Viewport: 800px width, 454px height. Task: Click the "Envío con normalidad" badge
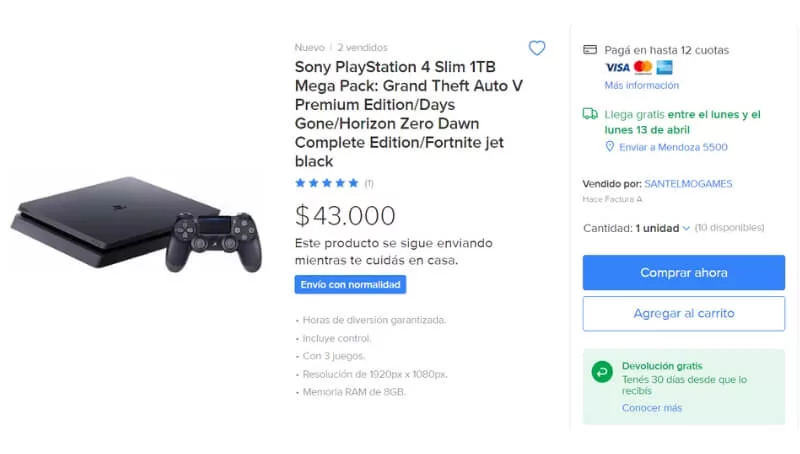pos(350,285)
